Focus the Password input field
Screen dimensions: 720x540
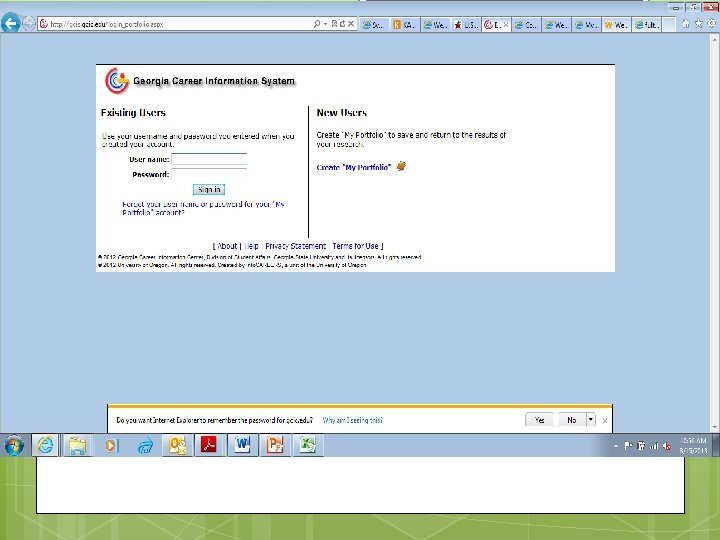click(209, 174)
